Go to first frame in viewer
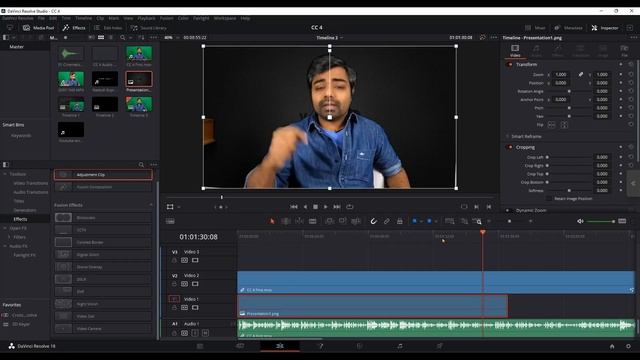Image resolution: width=640 pixels, height=360 pixels. tap(293, 207)
